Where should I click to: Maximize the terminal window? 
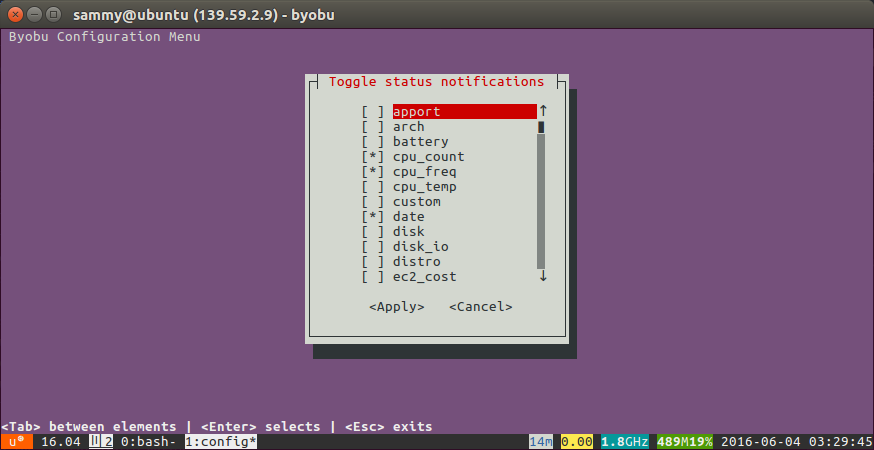pyautogui.click(x=53, y=14)
